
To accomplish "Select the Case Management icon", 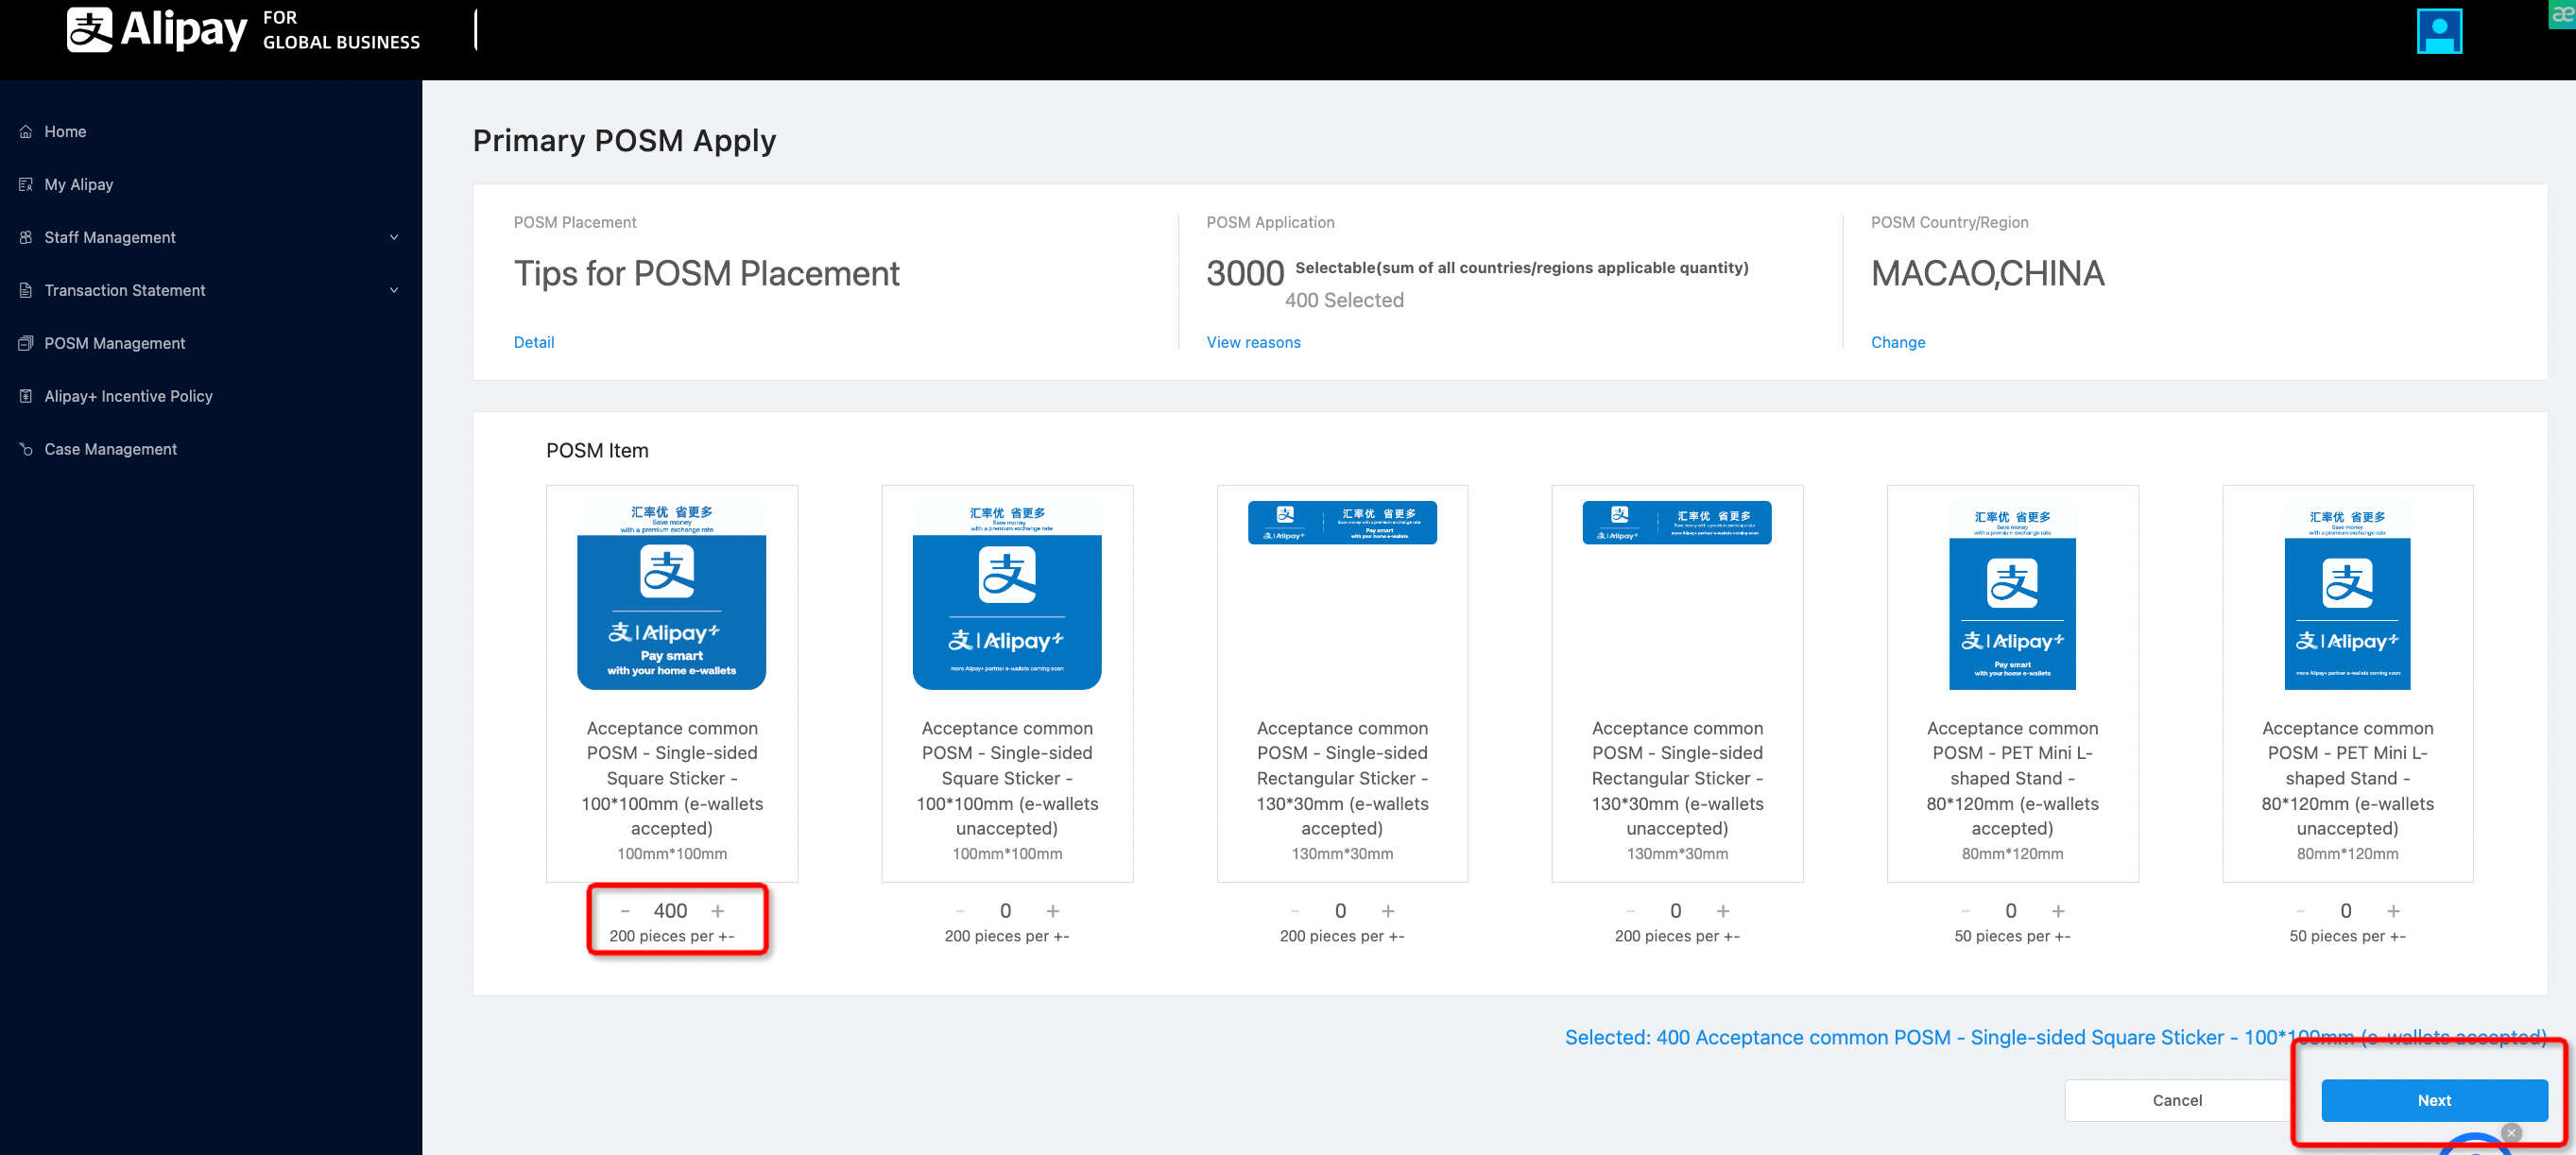I will click(25, 449).
